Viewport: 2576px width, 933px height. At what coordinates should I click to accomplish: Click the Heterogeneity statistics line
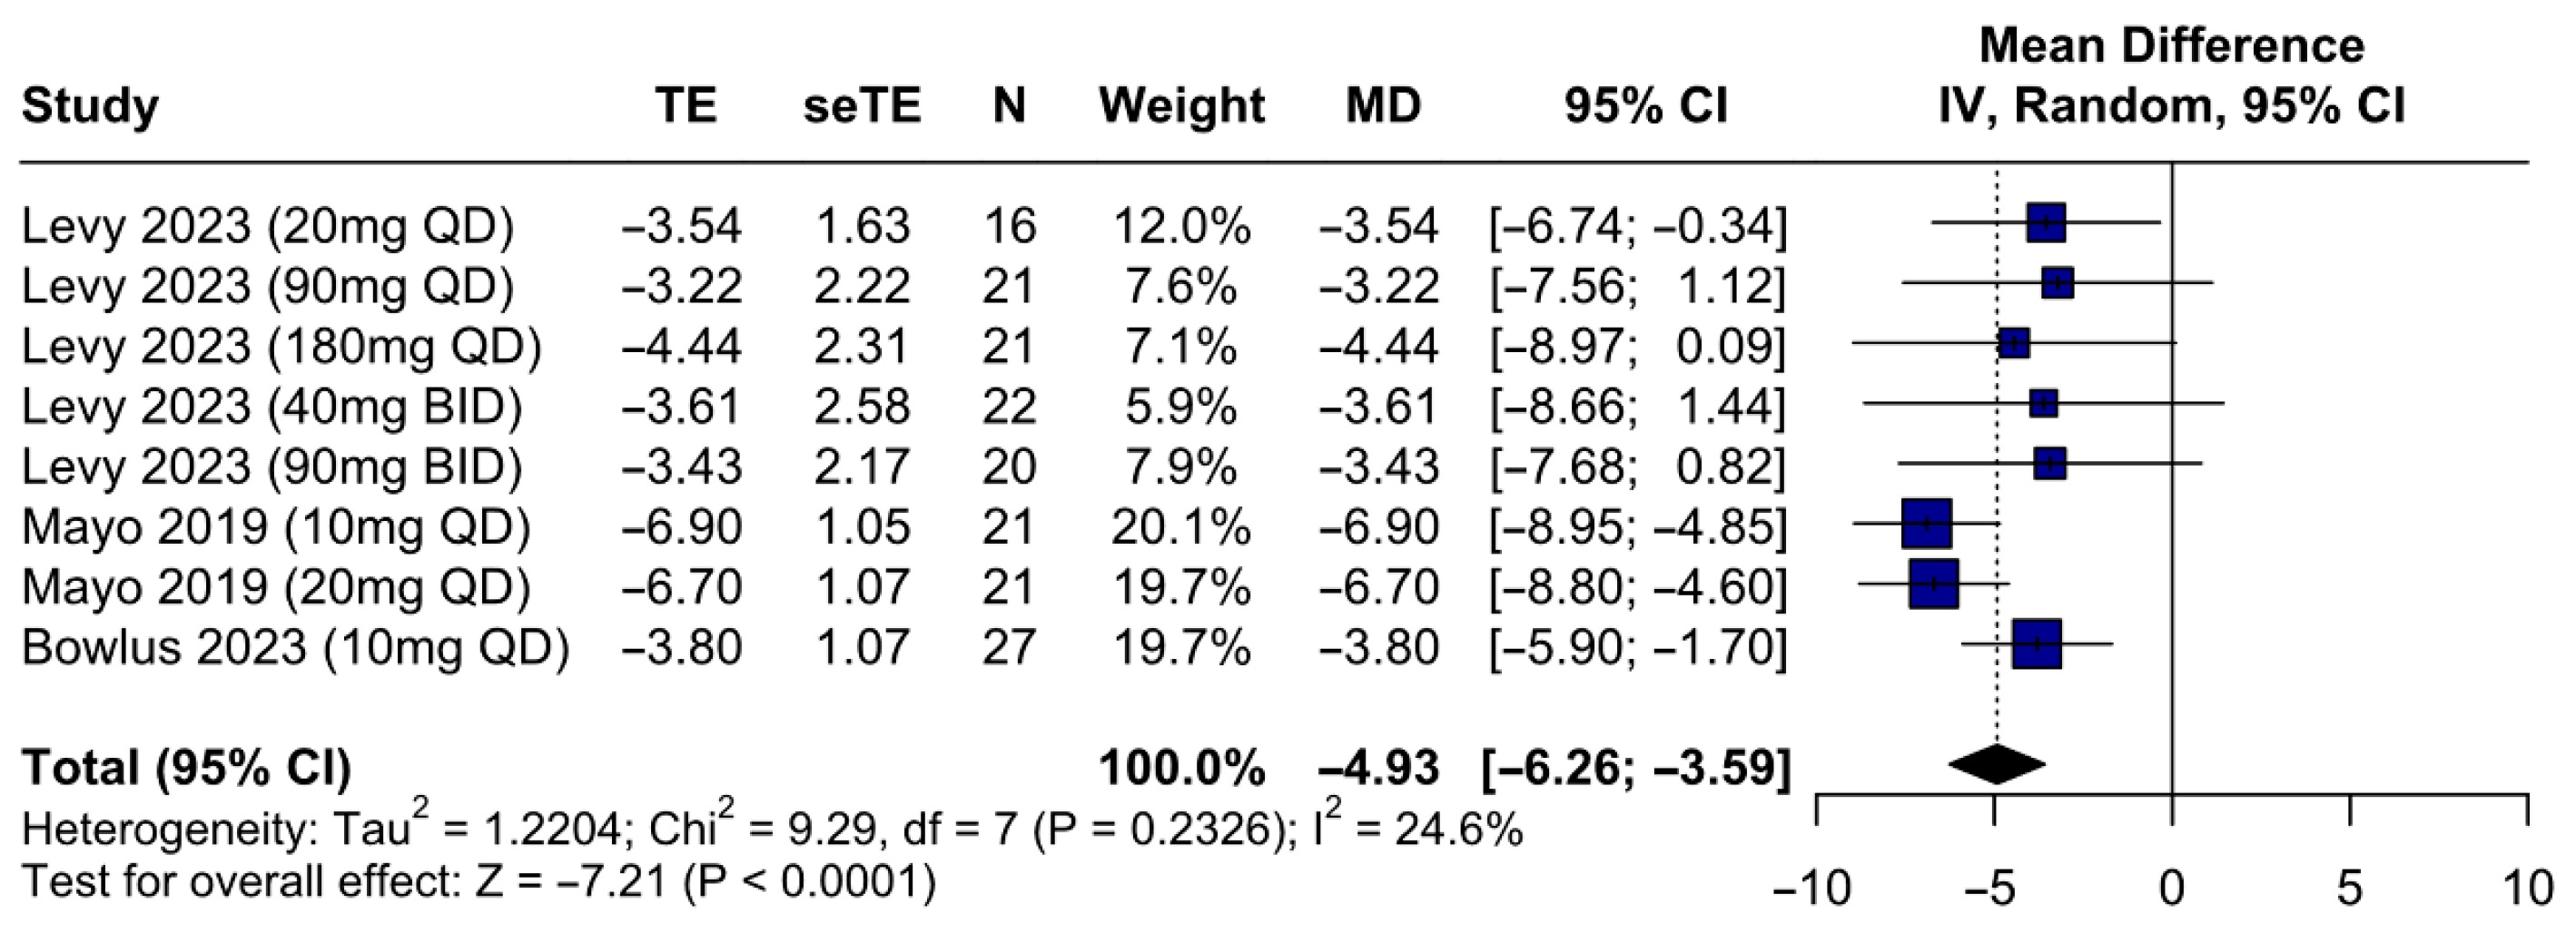pyautogui.click(x=771, y=829)
